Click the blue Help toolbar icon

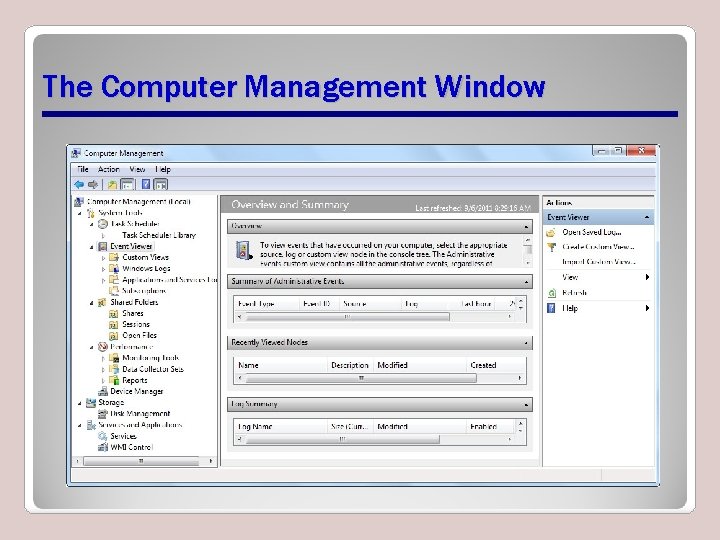click(x=146, y=184)
